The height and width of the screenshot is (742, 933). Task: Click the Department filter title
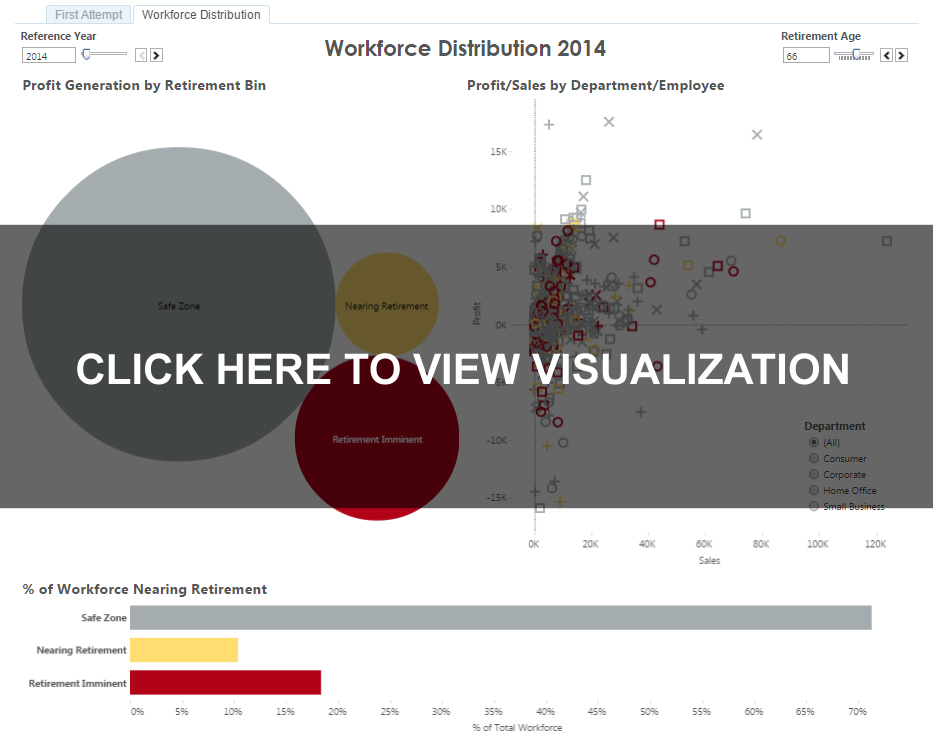[835, 426]
